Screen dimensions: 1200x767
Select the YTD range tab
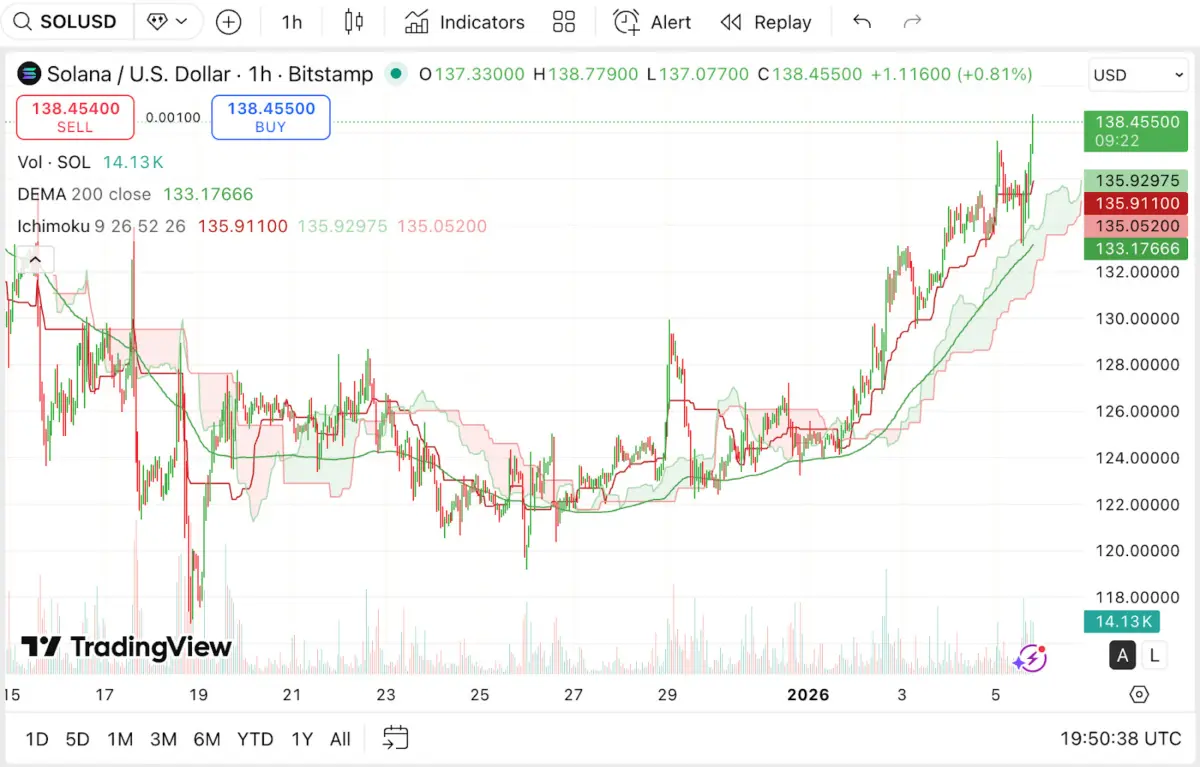255,739
